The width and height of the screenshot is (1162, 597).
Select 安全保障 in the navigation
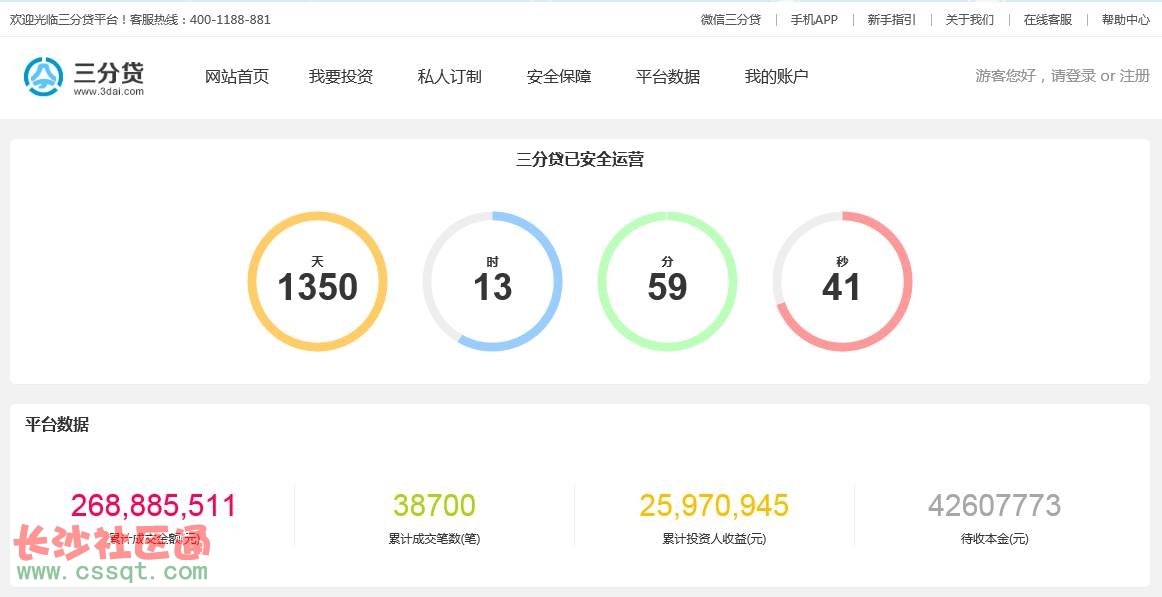point(559,76)
